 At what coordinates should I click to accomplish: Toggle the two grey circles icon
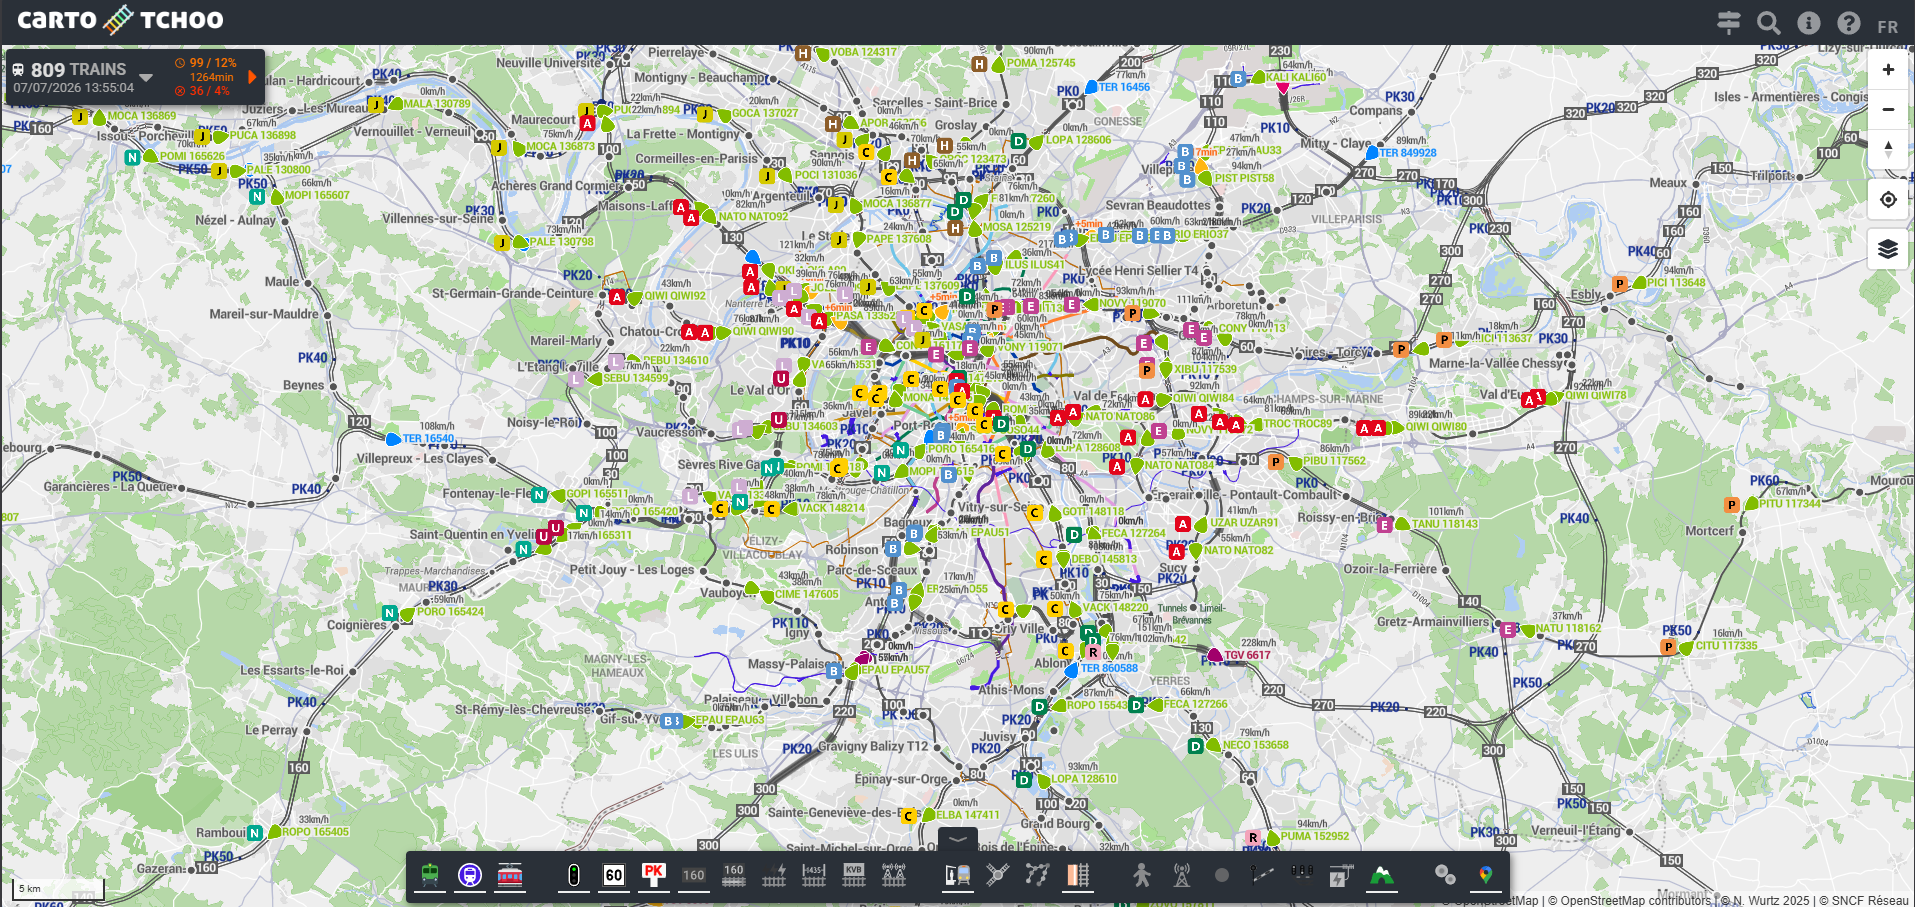click(1445, 875)
